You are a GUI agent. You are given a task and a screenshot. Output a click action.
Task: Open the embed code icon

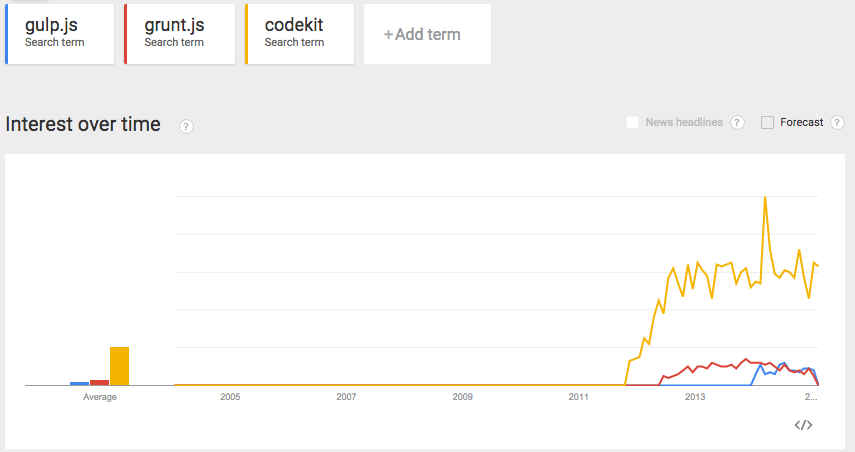[x=803, y=425]
